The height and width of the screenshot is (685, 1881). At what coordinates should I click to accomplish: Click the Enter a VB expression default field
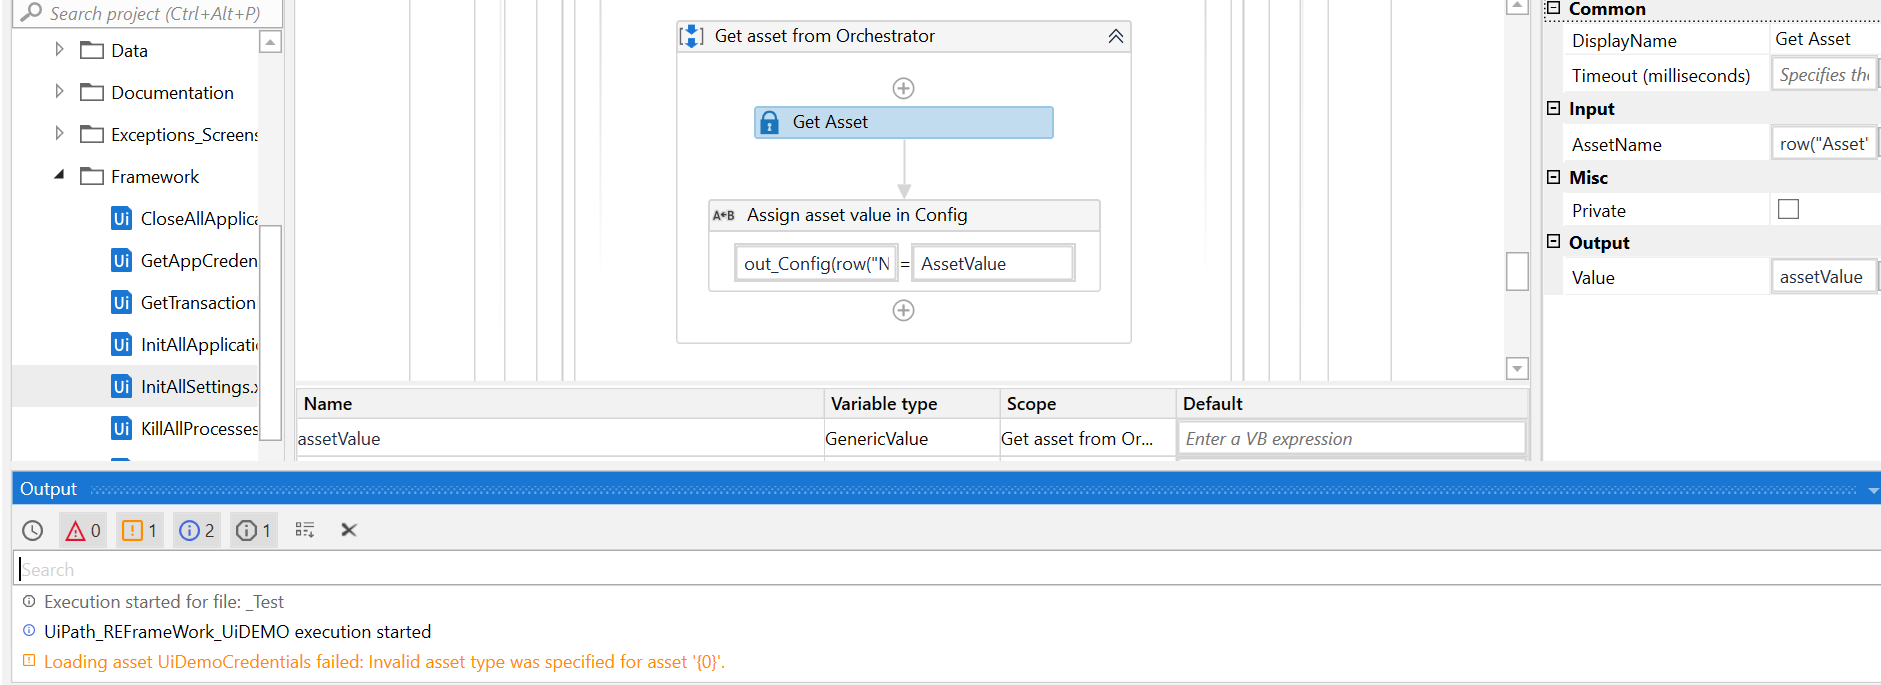point(1352,438)
